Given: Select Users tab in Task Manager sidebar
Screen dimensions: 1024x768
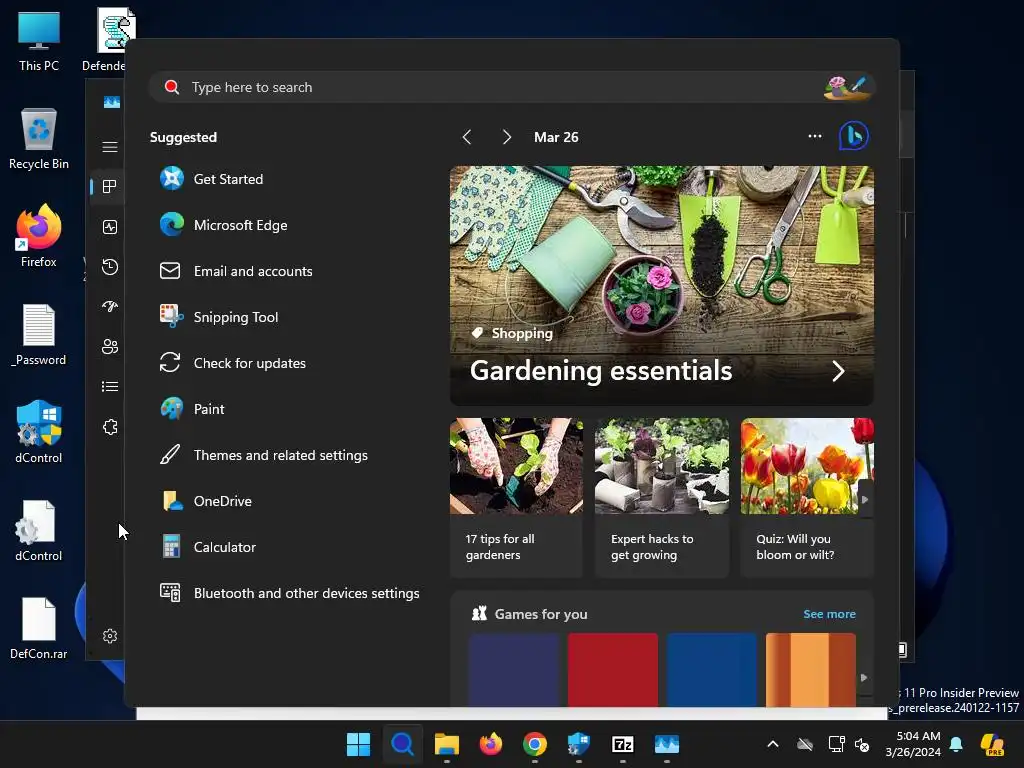Looking at the screenshot, I should coord(110,347).
